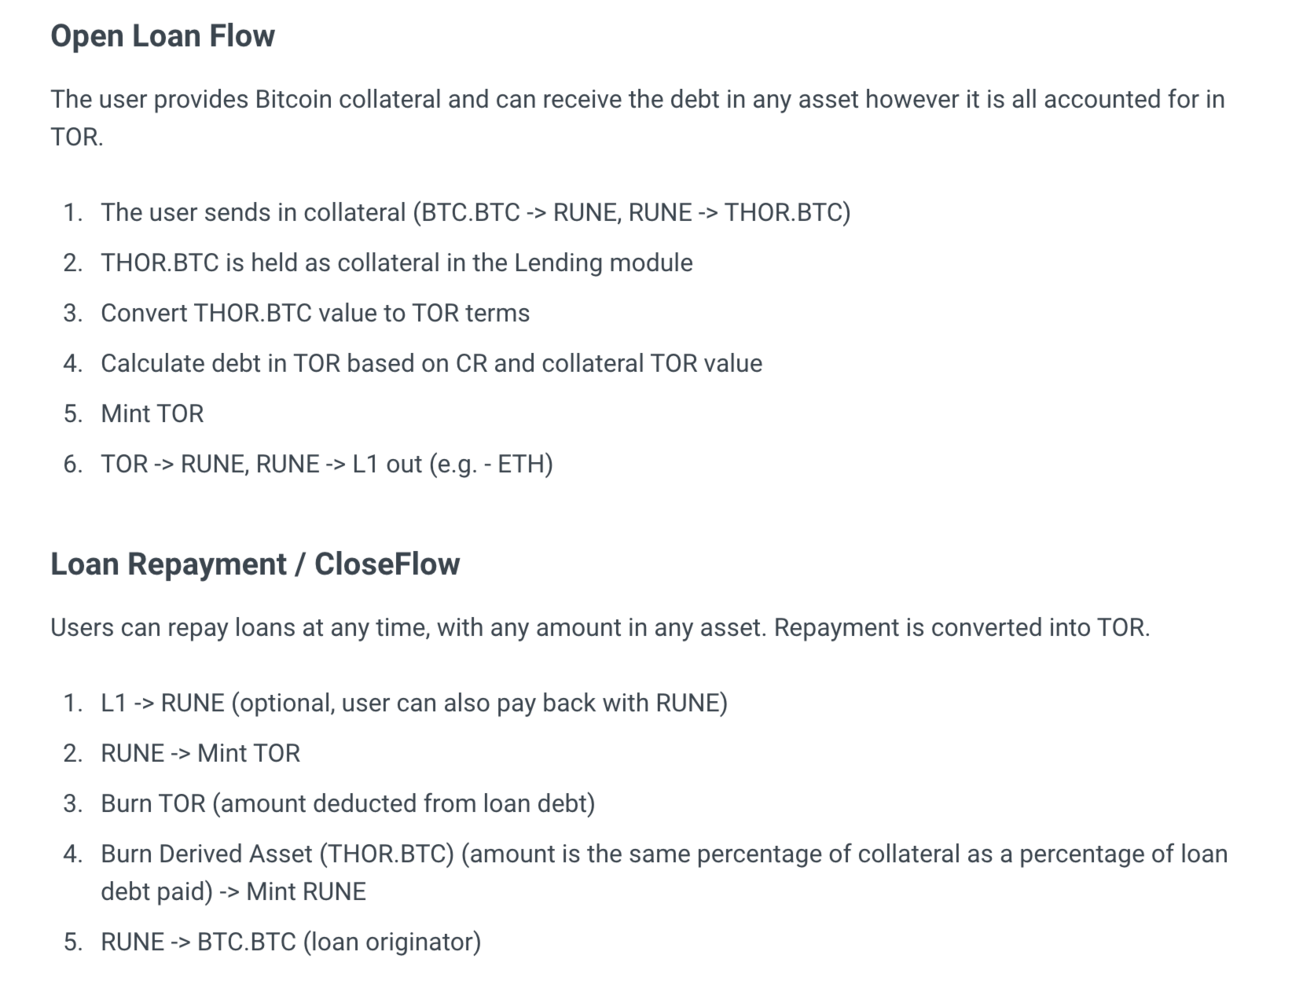Click the step 'TOR -> RUNE, RUNE -> L1 out'
Screen dimensions: 1292x981
pos(327,464)
